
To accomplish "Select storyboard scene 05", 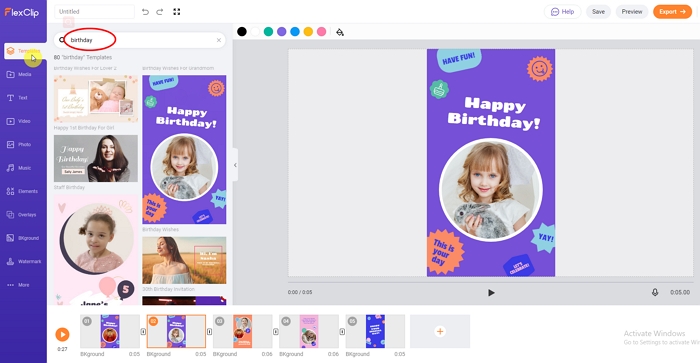I will [x=375, y=331].
